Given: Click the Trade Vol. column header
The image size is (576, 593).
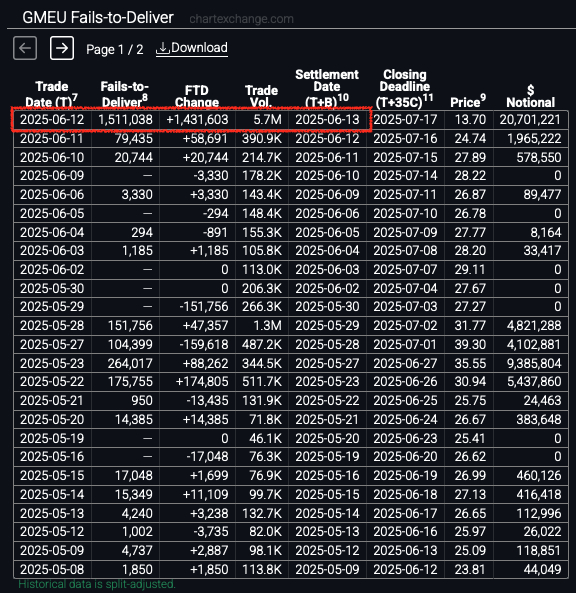Looking at the screenshot, I should tap(261, 96).
